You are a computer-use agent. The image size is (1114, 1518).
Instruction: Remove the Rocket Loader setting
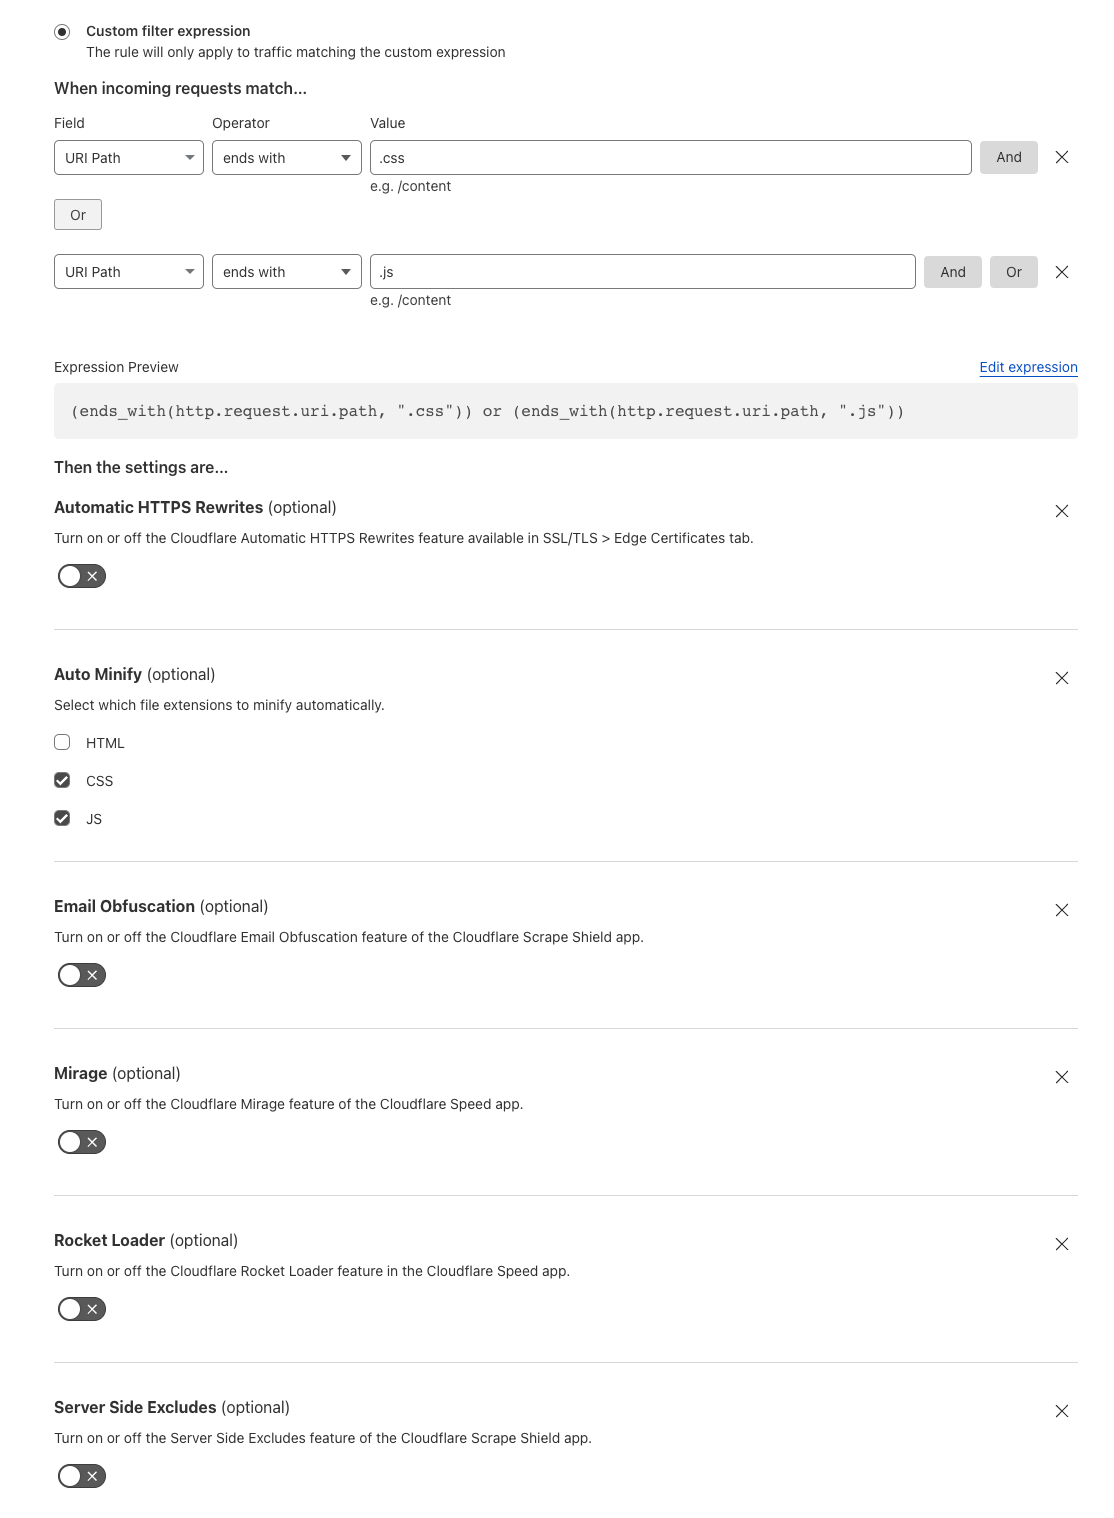coord(1062,1244)
